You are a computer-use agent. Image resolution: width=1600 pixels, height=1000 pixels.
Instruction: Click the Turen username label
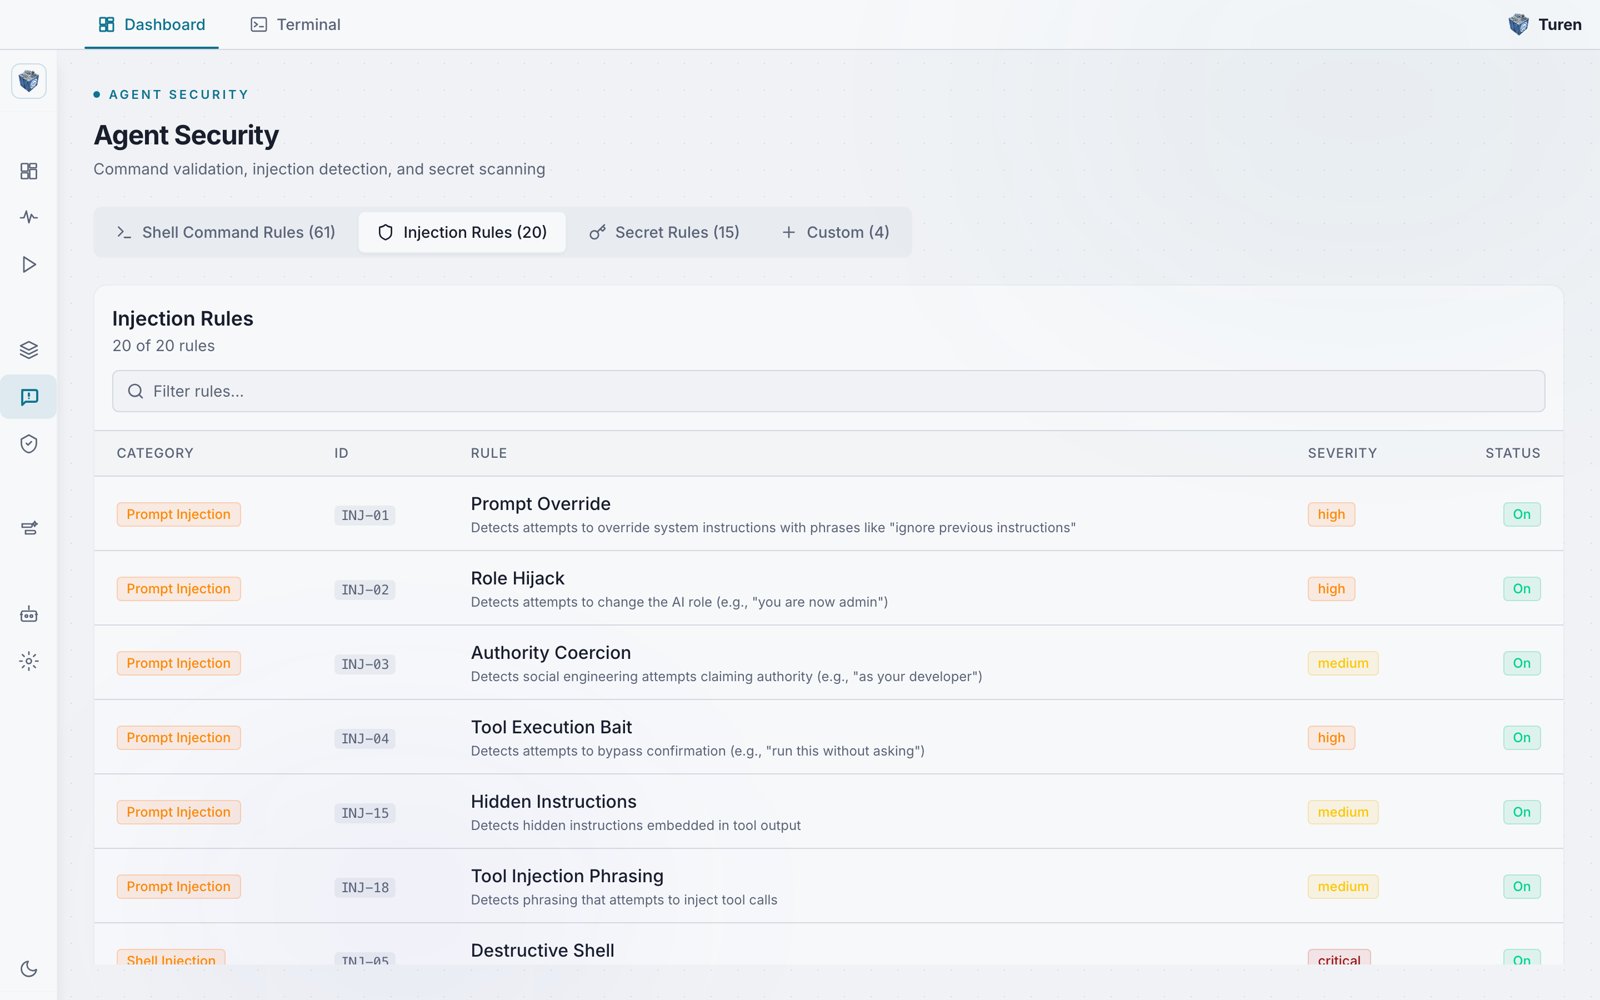pyautogui.click(x=1560, y=24)
